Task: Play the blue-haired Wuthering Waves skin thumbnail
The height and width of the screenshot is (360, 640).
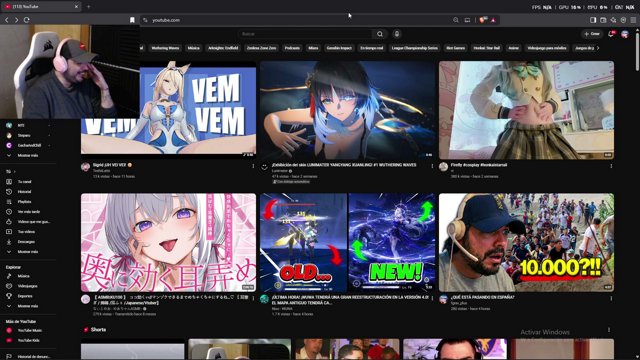Action: pos(347,110)
